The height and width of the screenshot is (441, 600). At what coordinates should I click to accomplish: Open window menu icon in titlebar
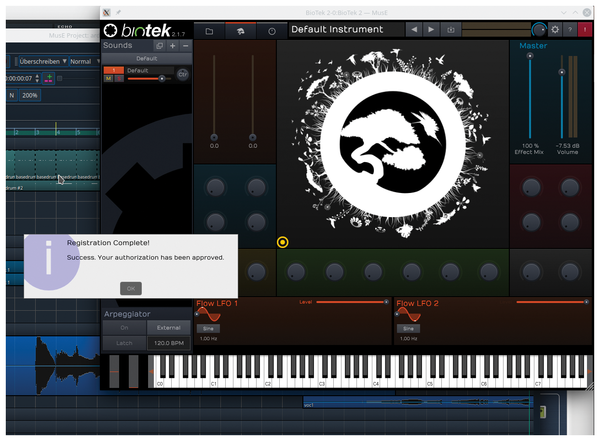point(107,13)
